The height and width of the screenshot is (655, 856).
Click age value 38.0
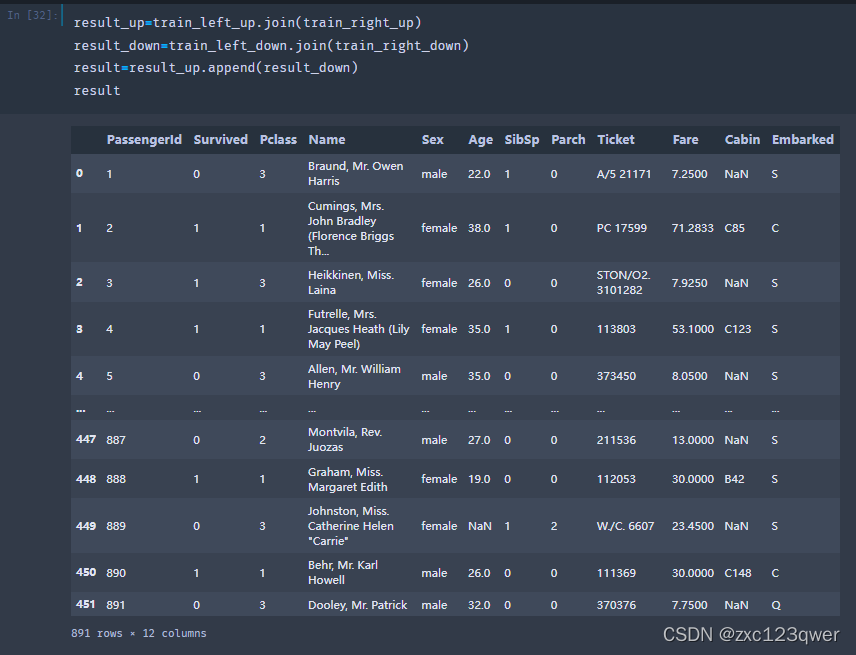tap(479, 228)
